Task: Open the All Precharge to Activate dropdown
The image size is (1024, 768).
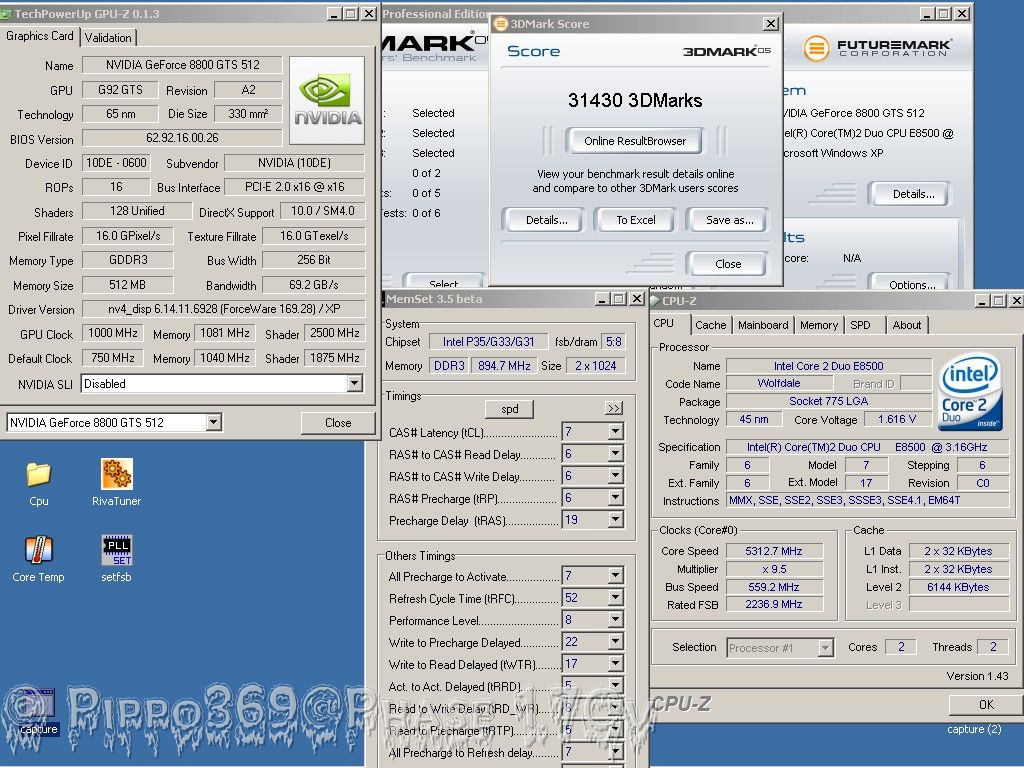Action: (615, 575)
